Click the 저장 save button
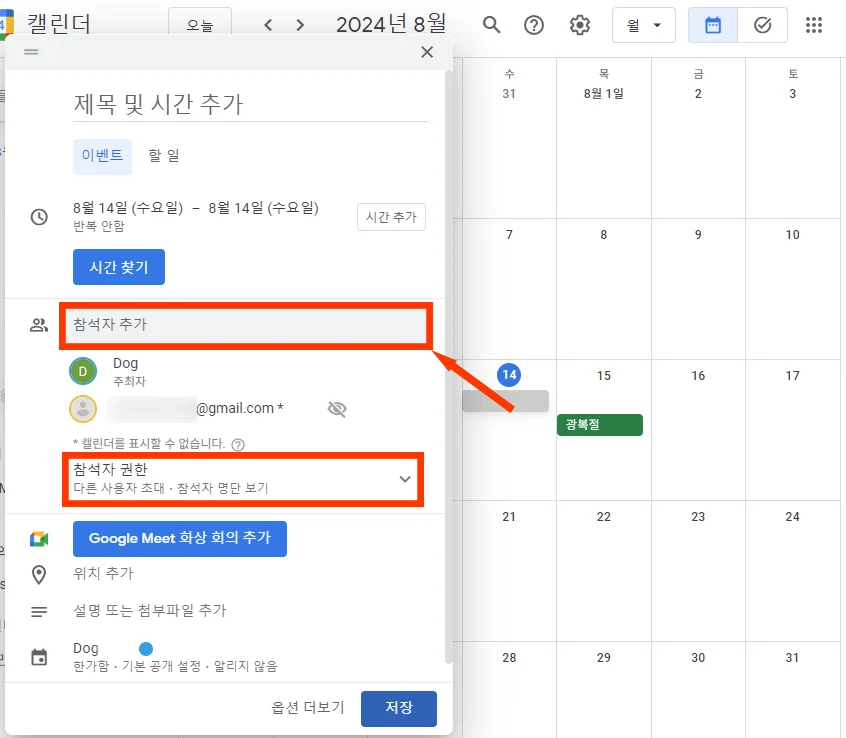This screenshot has height=738, width=846. [x=398, y=707]
